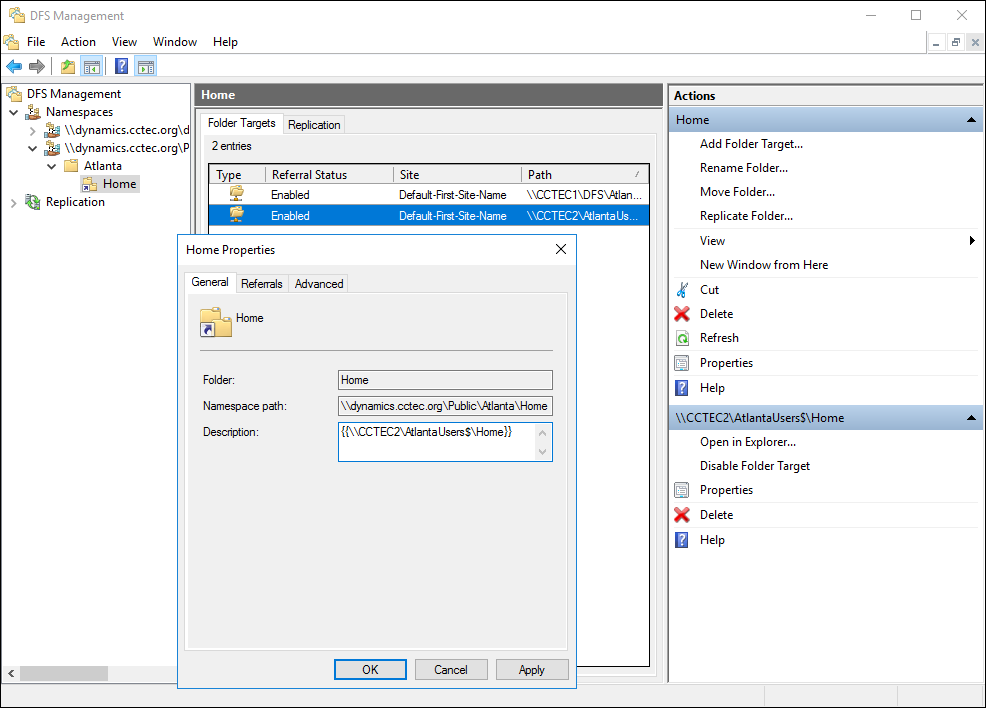Click the Up One Level folder icon
Viewport: 986px width, 708px height.
click(67, 67)
